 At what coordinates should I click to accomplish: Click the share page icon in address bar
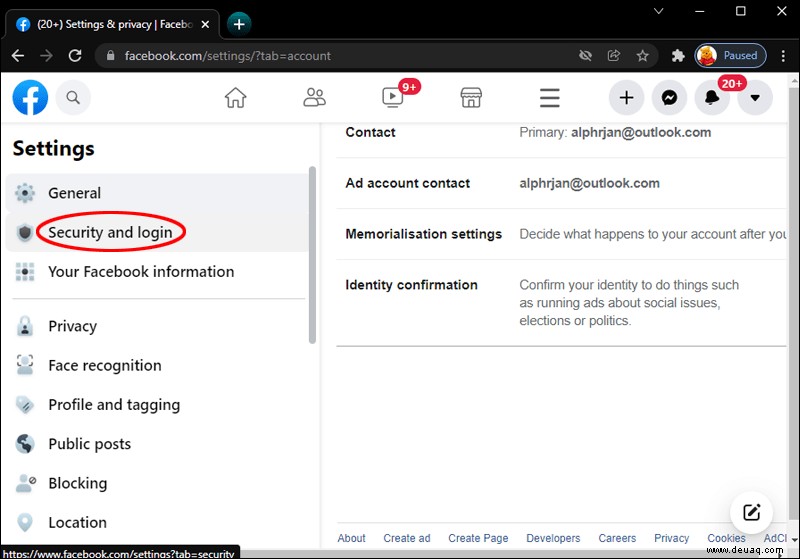(614, 56)
